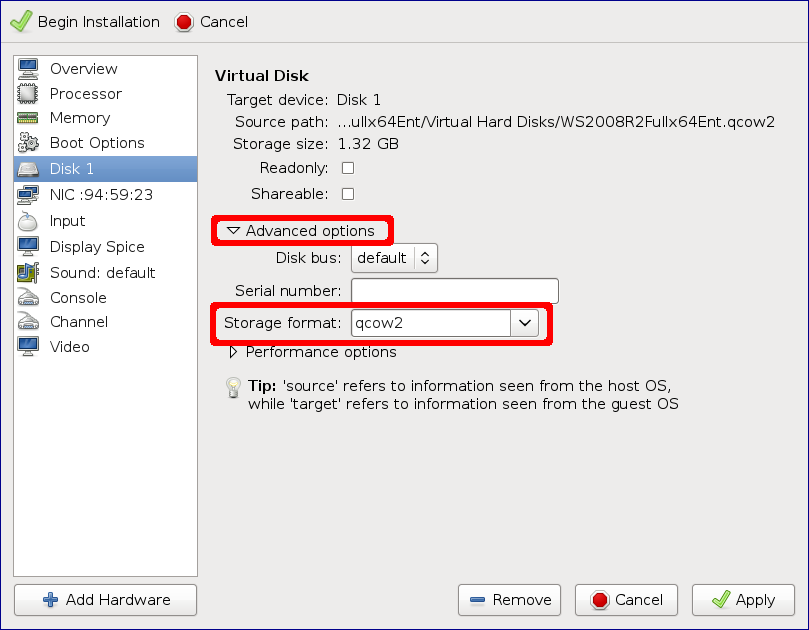Screen dimensions: 809x630
Task: Click the Display Spice monitor icon
Action: coord(28,247)
